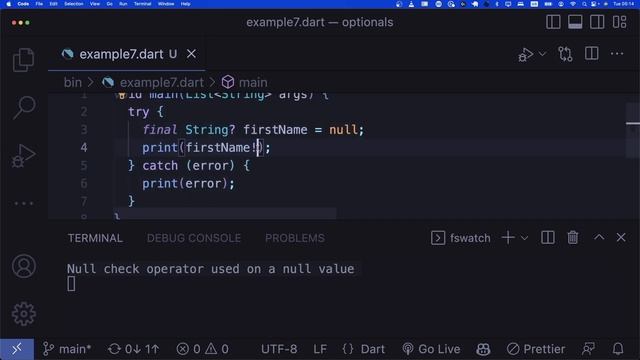Open the Manage gear icon
640x360 pixels.
coord(24,313)
